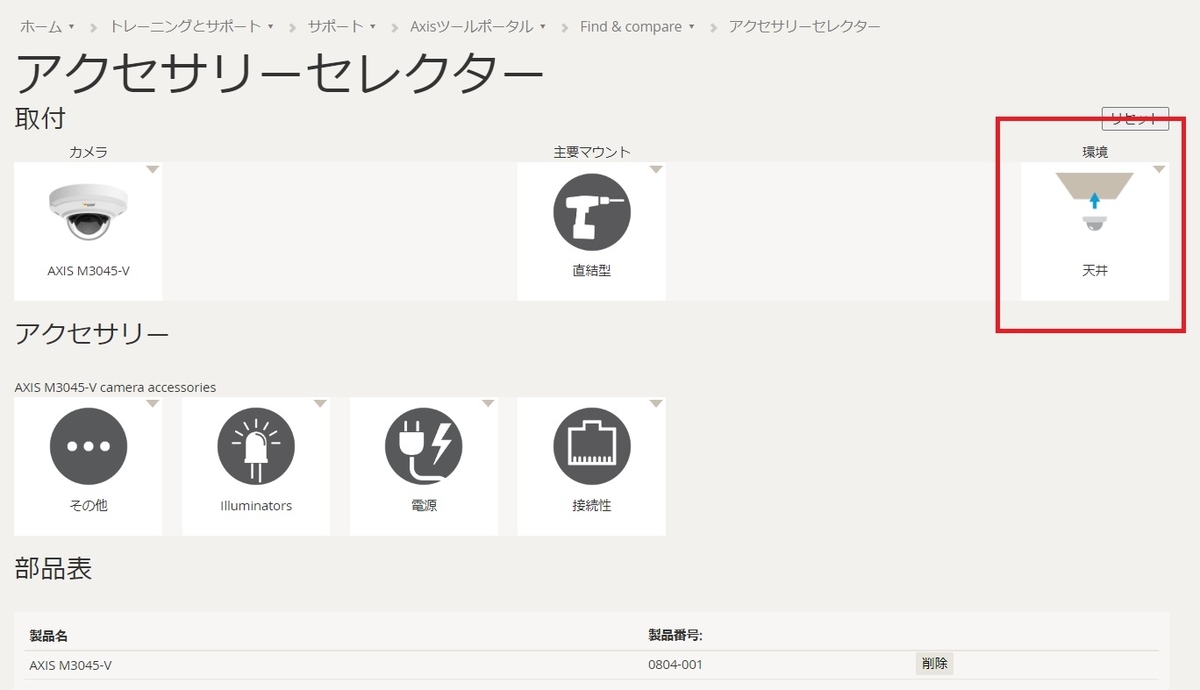Click the 製品名 column header

click(48, 636)
